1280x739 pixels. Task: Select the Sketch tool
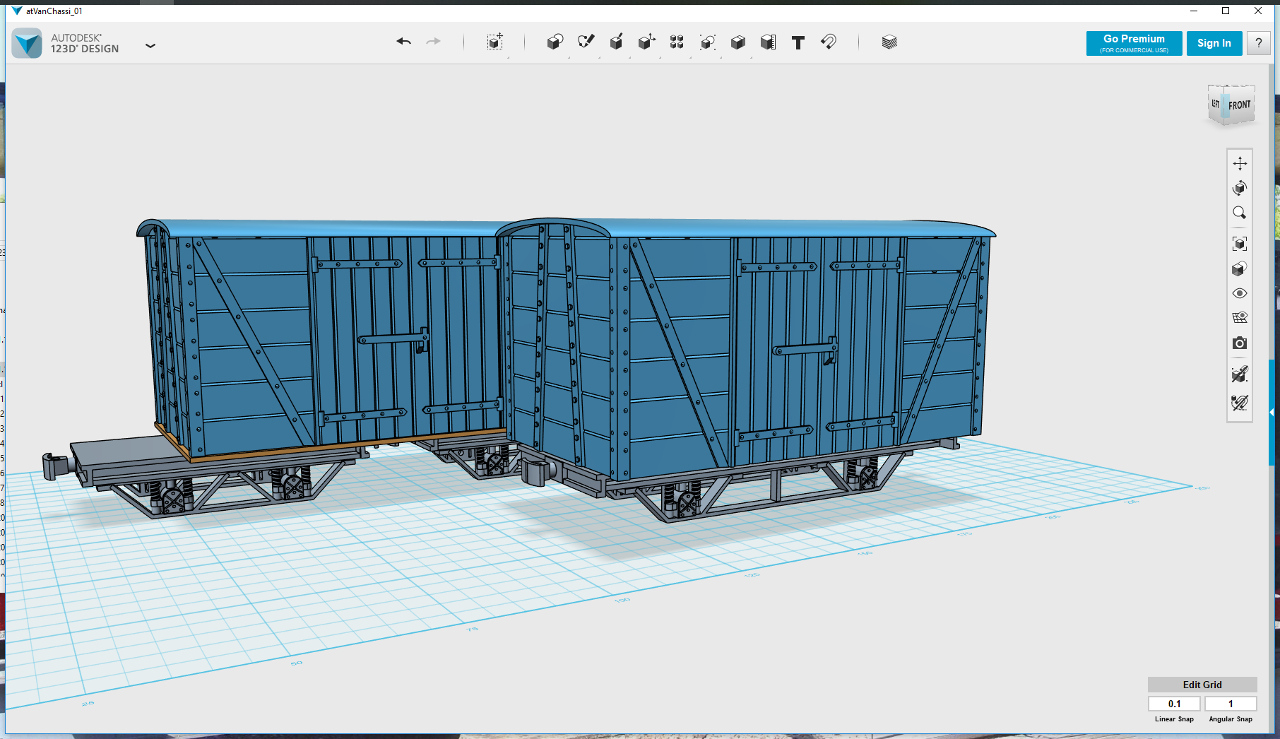click(586, 42)
